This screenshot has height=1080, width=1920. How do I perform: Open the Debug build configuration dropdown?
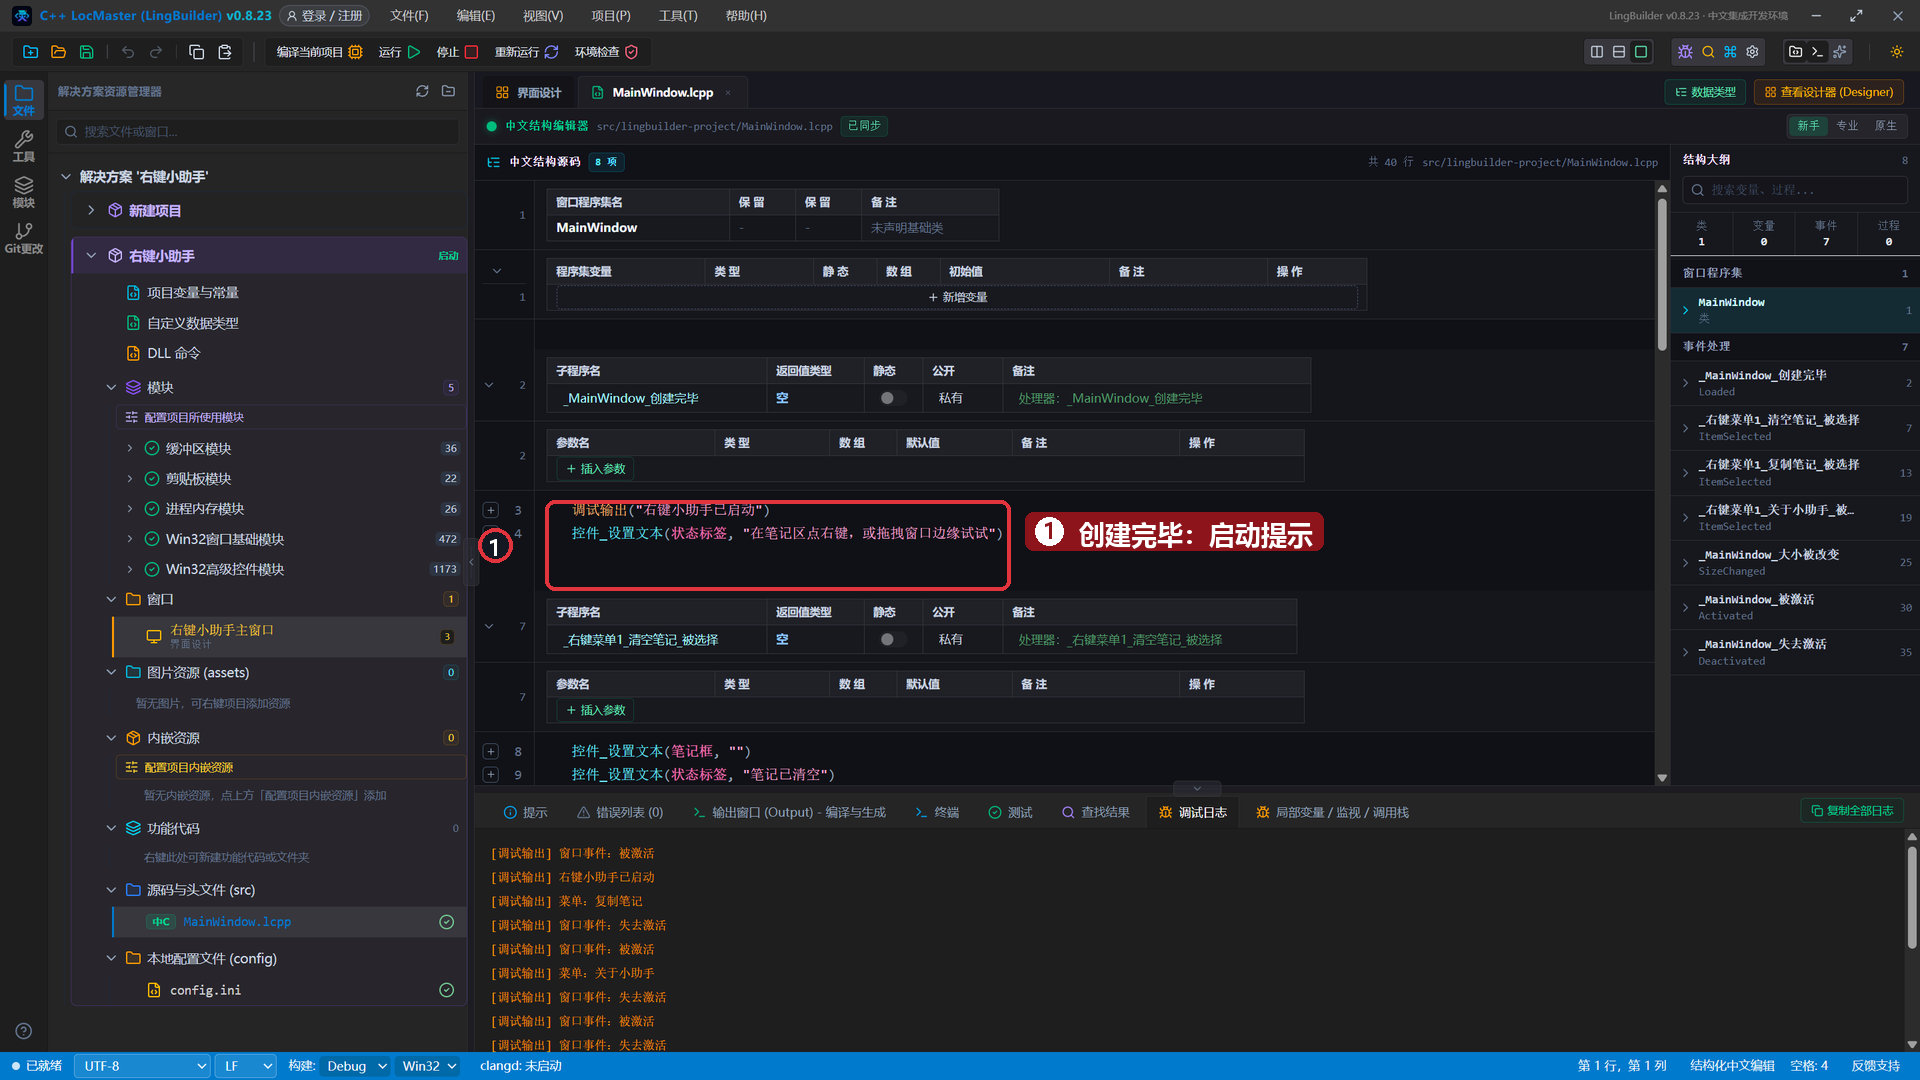[356, 1066]
